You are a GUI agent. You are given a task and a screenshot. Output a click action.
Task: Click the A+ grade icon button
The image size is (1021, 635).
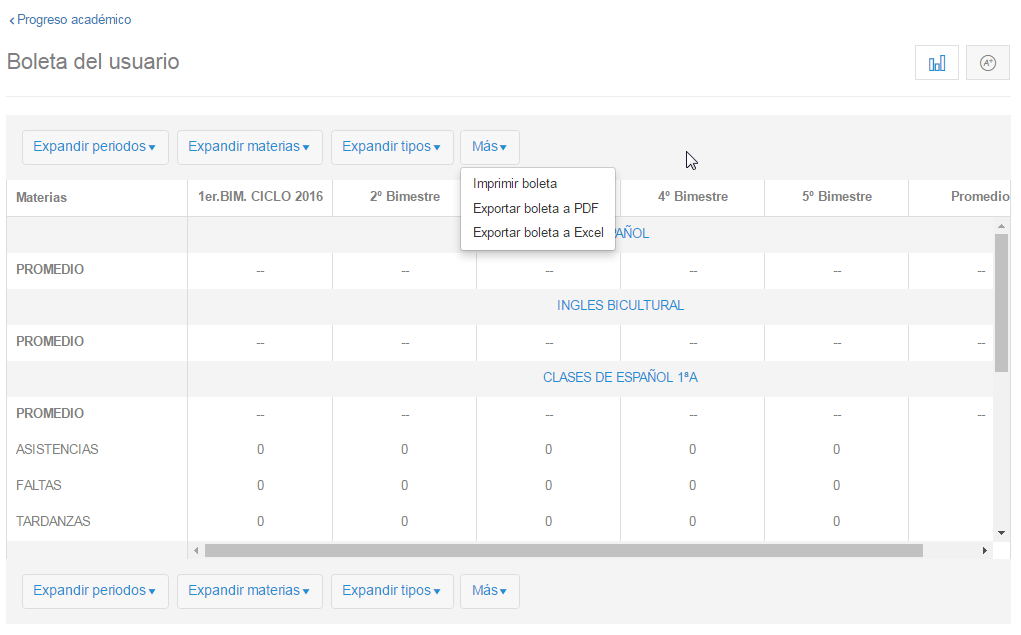pos(987,63)
